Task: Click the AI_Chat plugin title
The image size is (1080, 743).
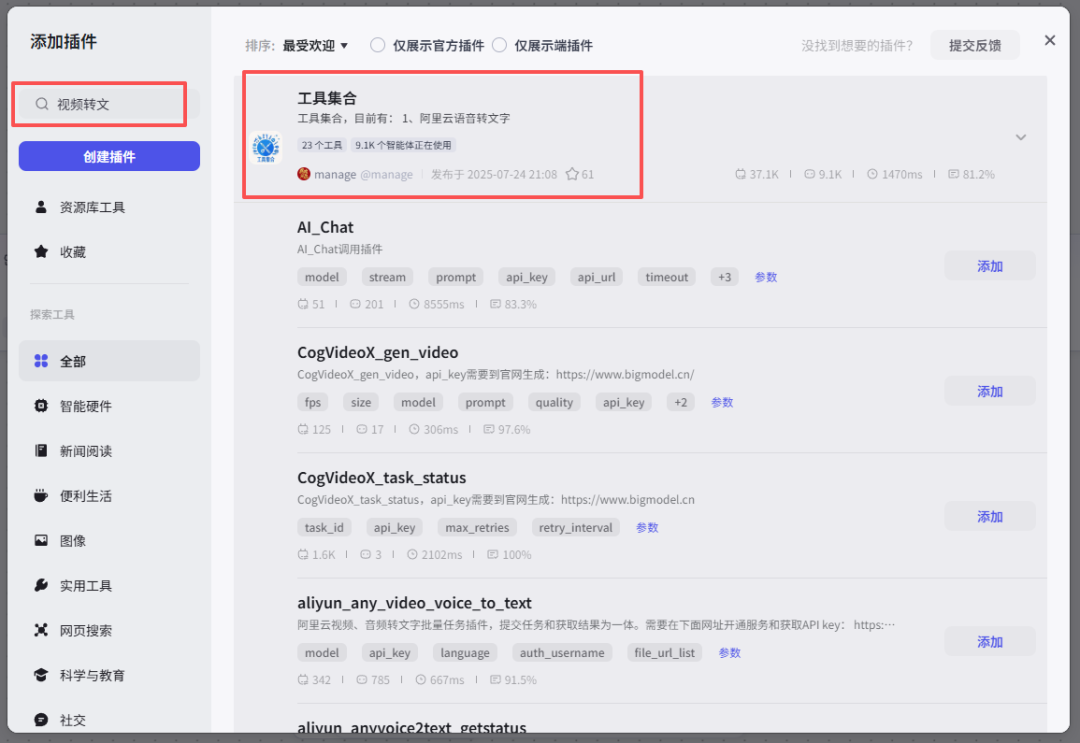Action: point(325,227)
